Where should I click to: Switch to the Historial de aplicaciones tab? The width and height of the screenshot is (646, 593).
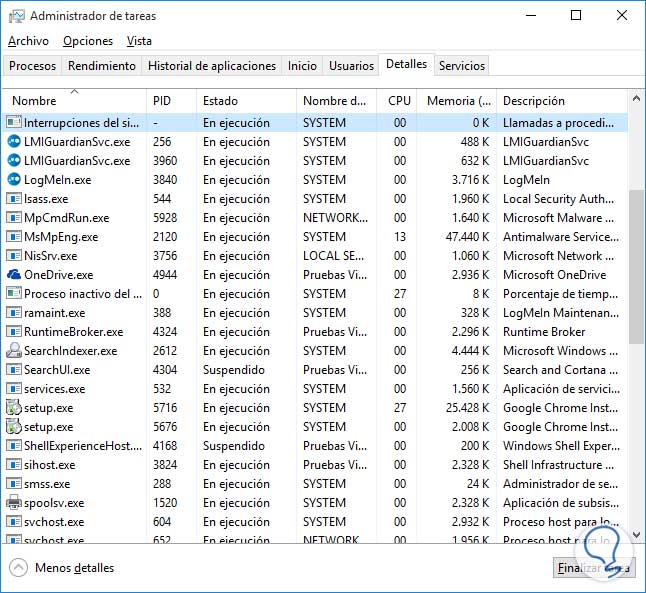coord(212,66)
